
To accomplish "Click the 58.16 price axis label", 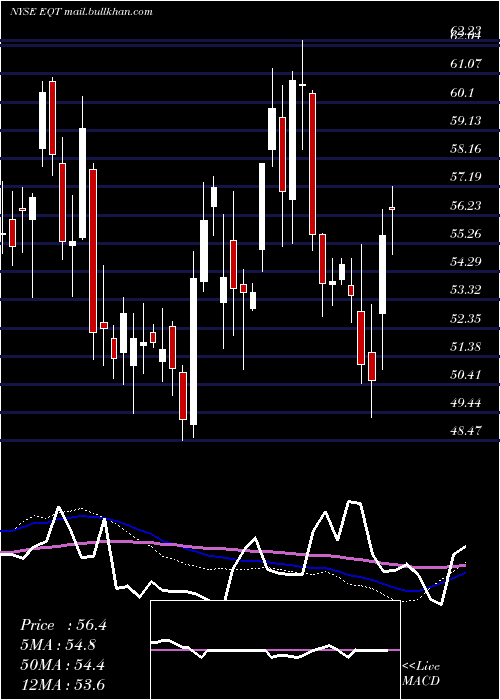I will [x=466, y=149].
